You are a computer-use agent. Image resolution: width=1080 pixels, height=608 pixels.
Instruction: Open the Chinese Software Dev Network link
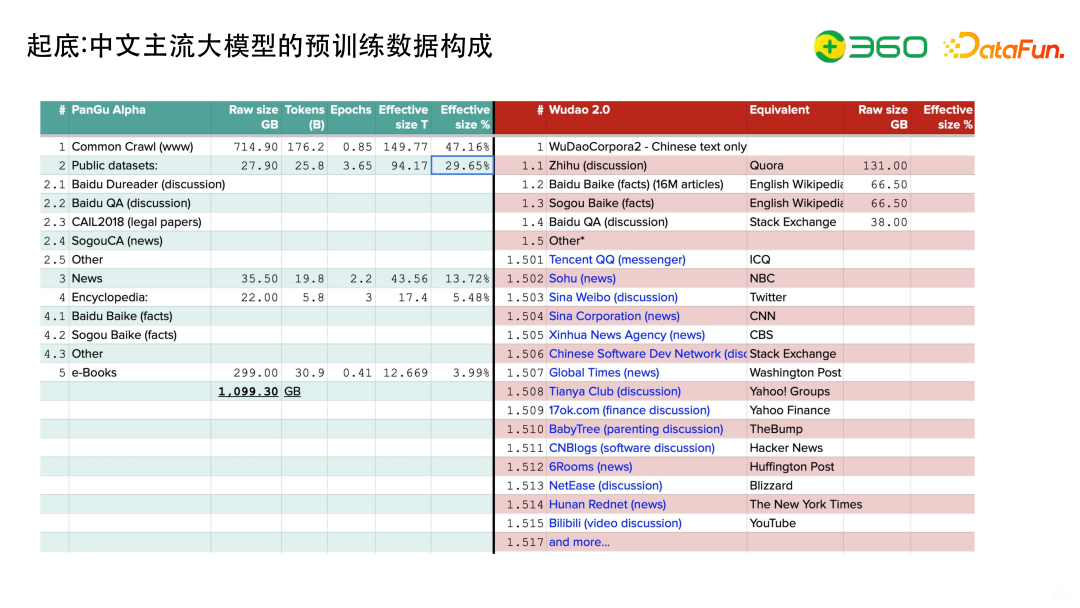click(647, 354)
